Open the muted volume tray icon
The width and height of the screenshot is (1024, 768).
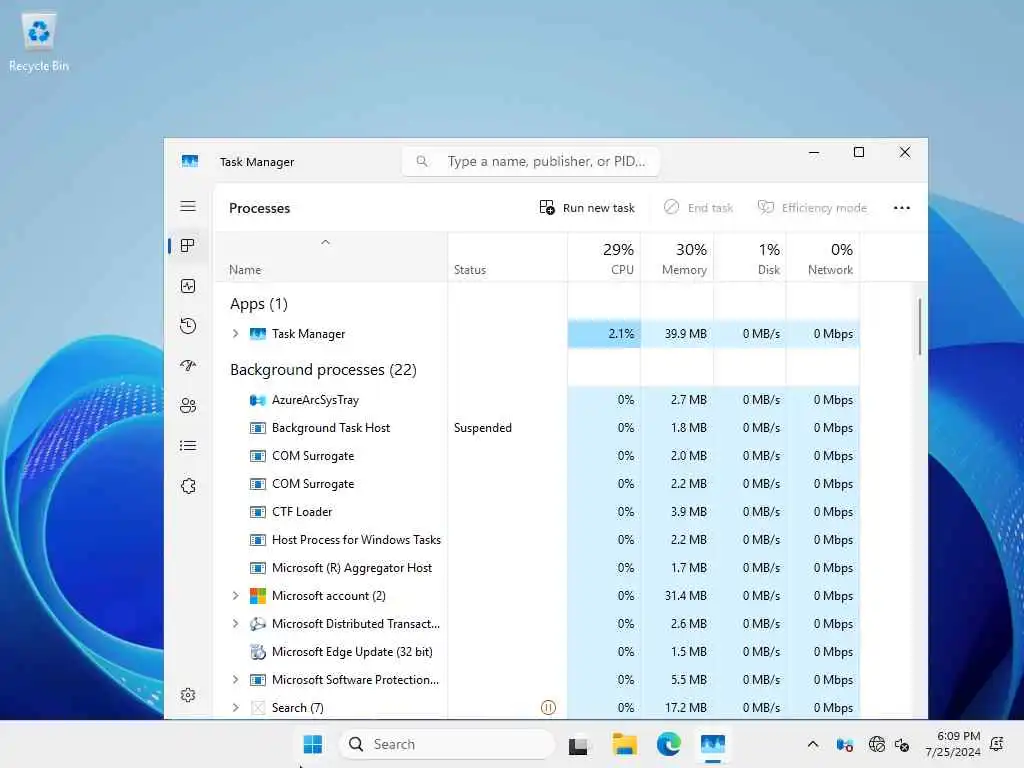[902, 744]
